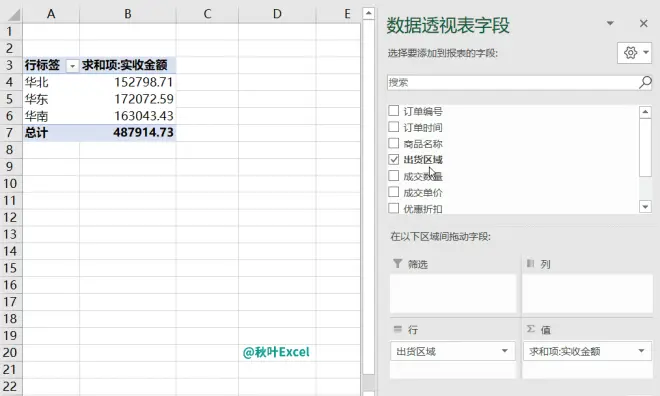Expand the 求和项:实收金额 value dropdown
660x396 pixels.
click(641, 351)
